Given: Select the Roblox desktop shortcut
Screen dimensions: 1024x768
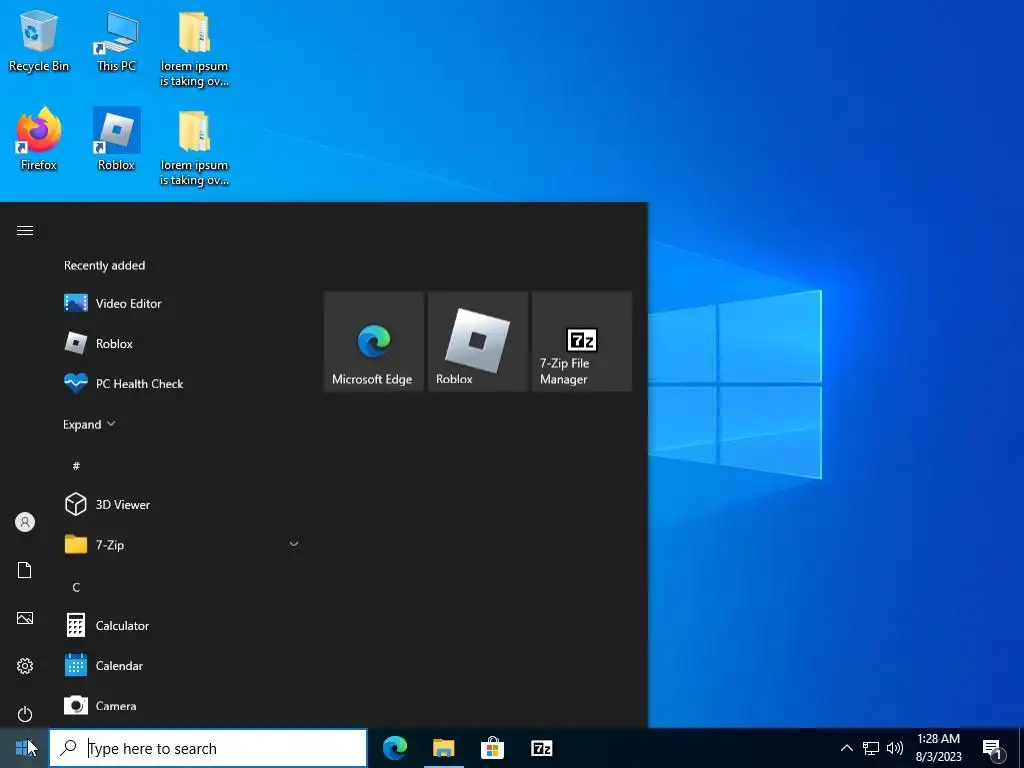Looking at the screenshot, I should click(x=116, y=139).
